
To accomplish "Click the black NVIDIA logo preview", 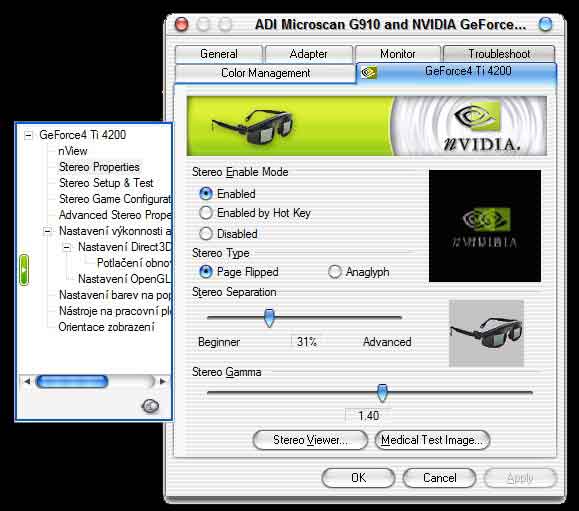I will coord(485,226).
